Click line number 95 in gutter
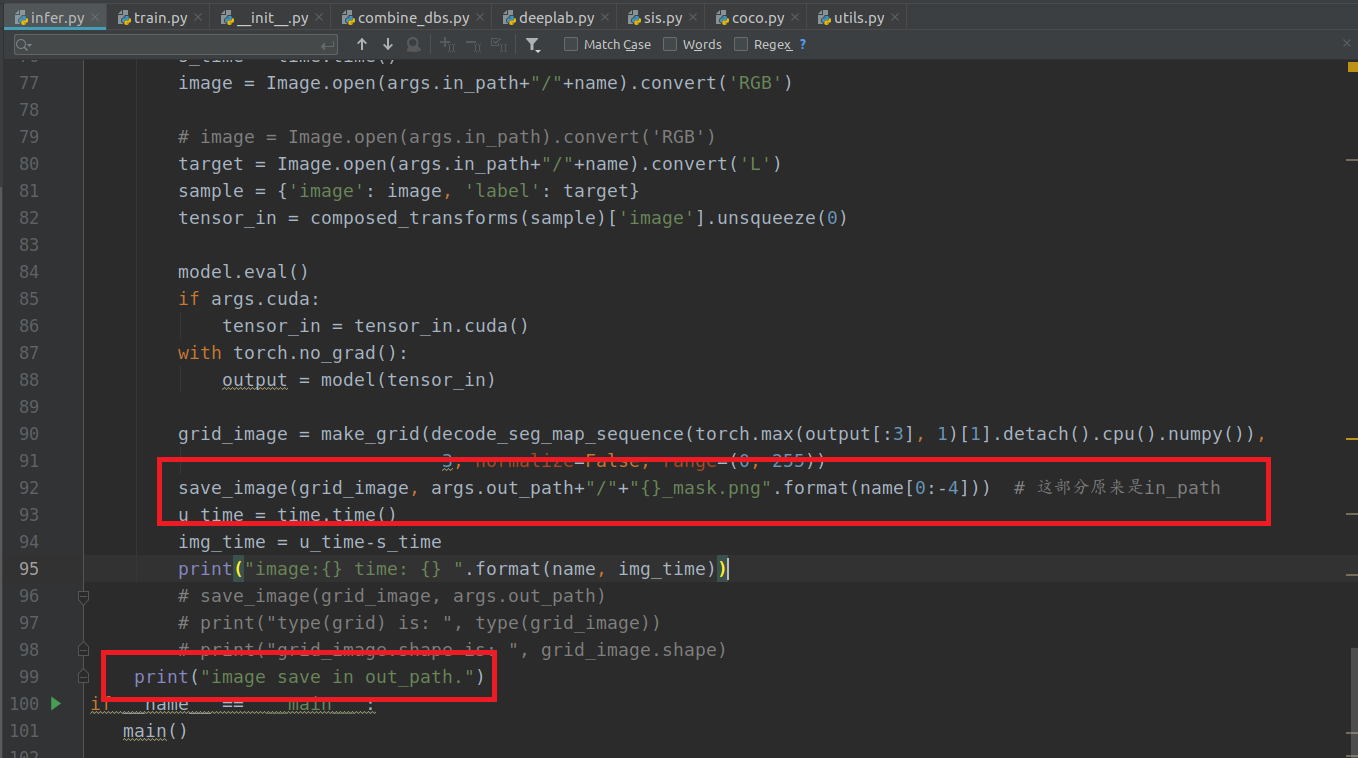Screen dimensions: 1358x758 [x=29, y=569]
